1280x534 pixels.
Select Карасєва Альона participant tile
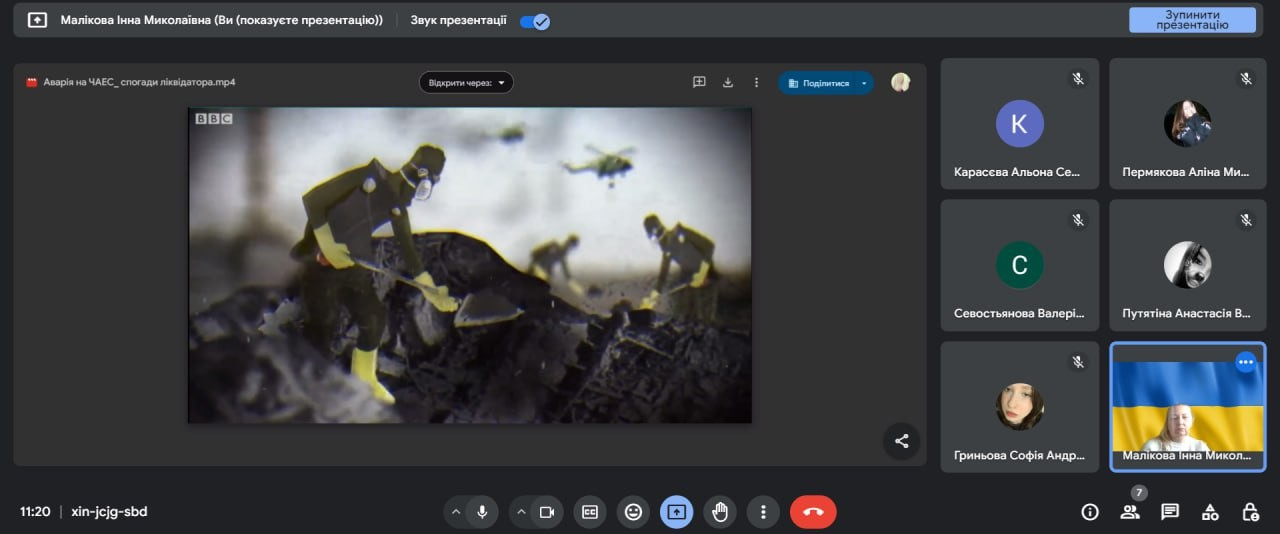click(1020, 123)
